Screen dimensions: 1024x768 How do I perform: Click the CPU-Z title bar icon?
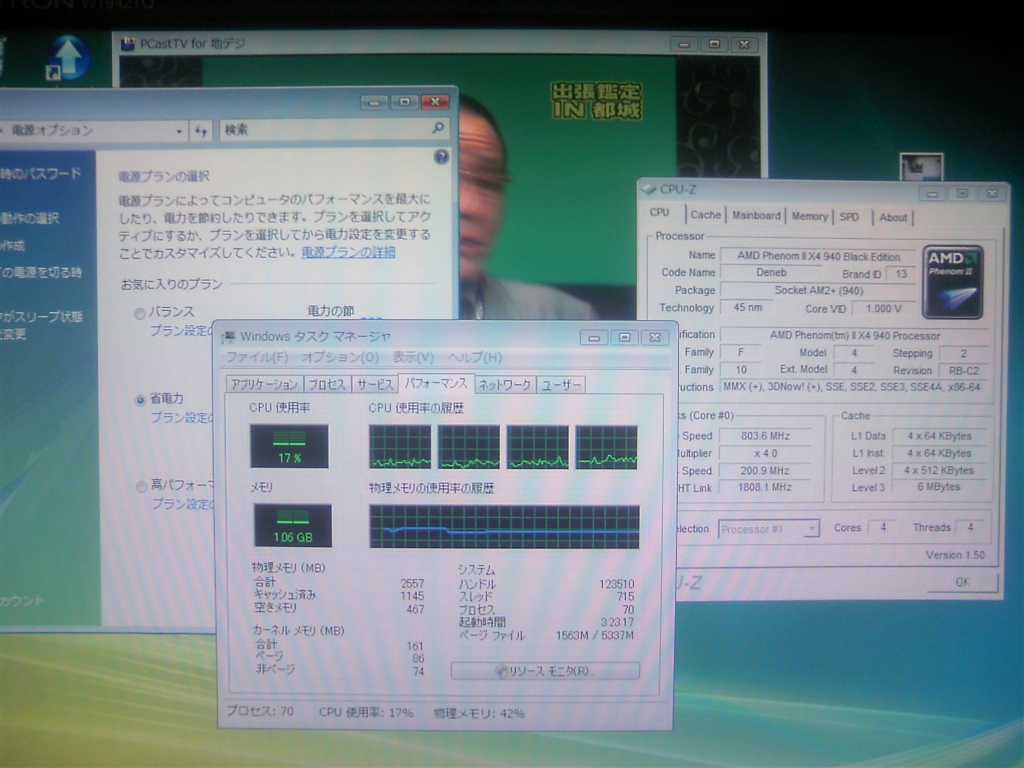(x=648, y=189)
